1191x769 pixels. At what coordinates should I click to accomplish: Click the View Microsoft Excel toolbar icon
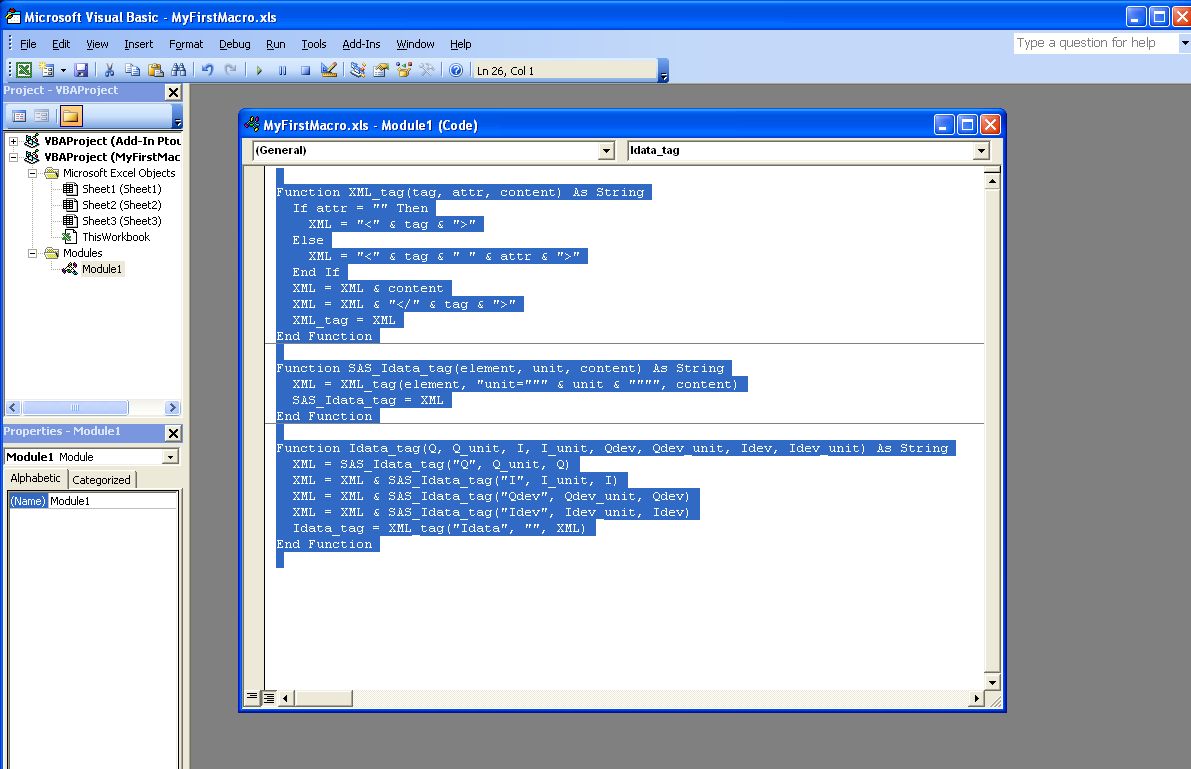23,70
